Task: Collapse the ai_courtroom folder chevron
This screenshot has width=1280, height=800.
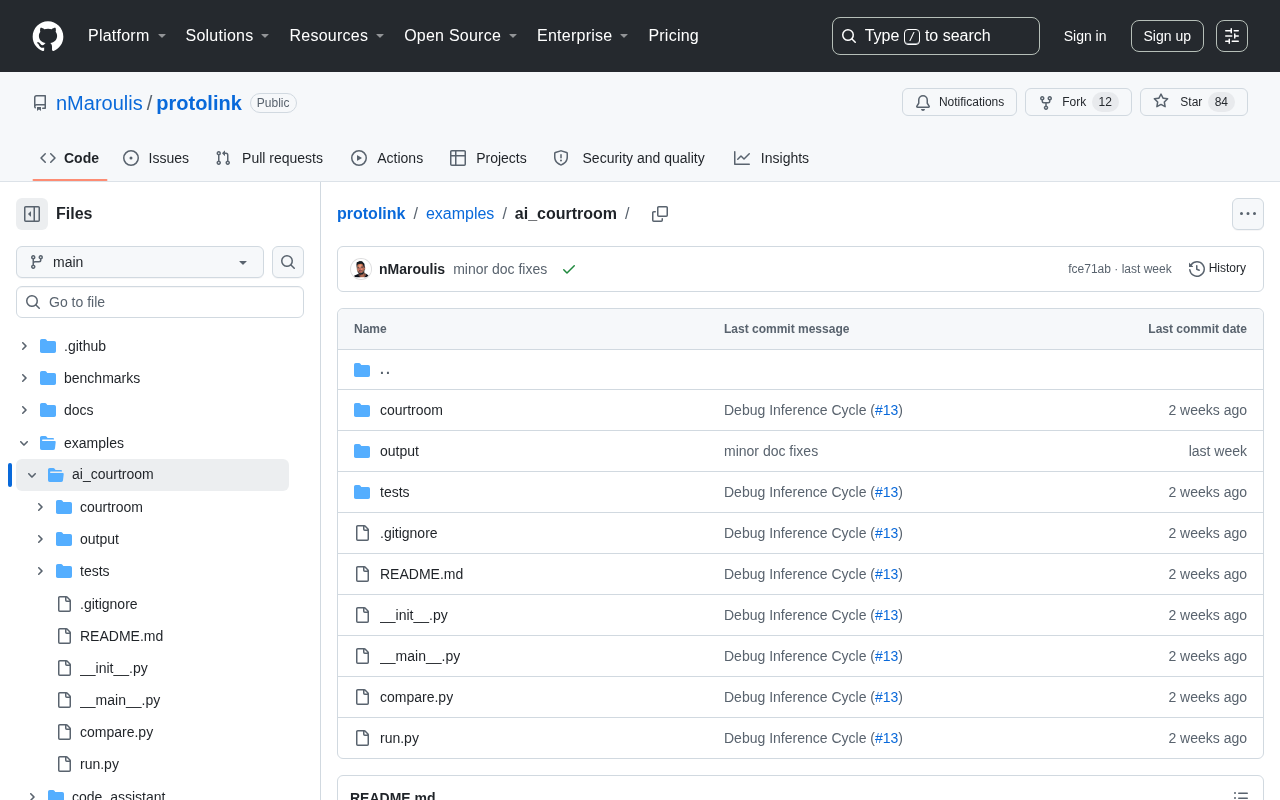Action: [x=32, y=475]
